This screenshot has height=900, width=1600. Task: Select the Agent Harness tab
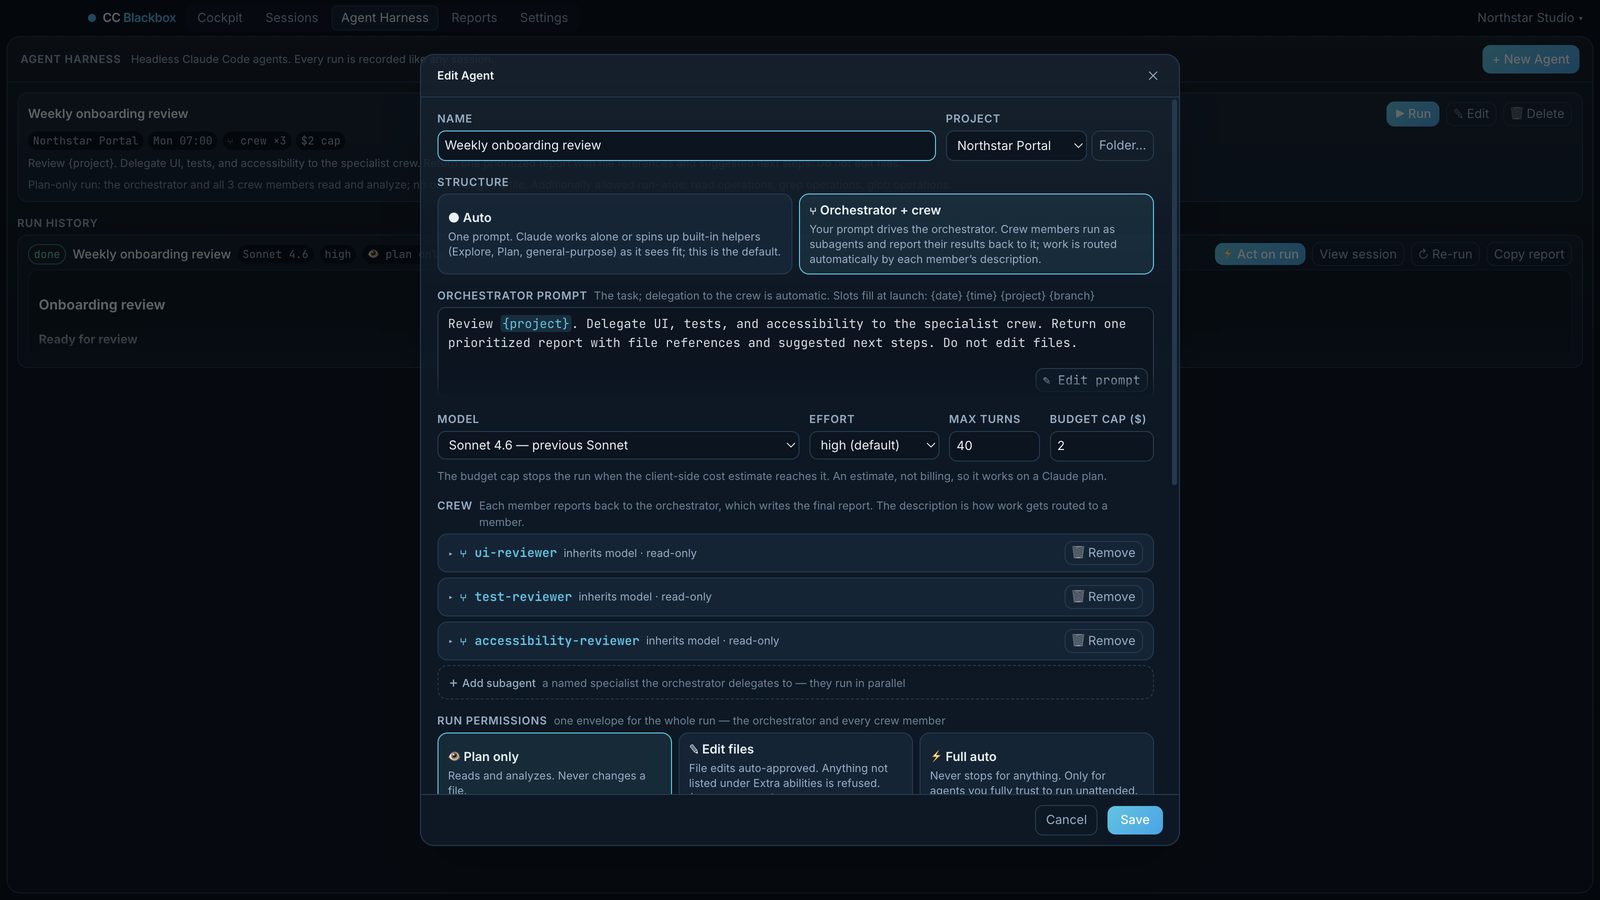[385, 18]
